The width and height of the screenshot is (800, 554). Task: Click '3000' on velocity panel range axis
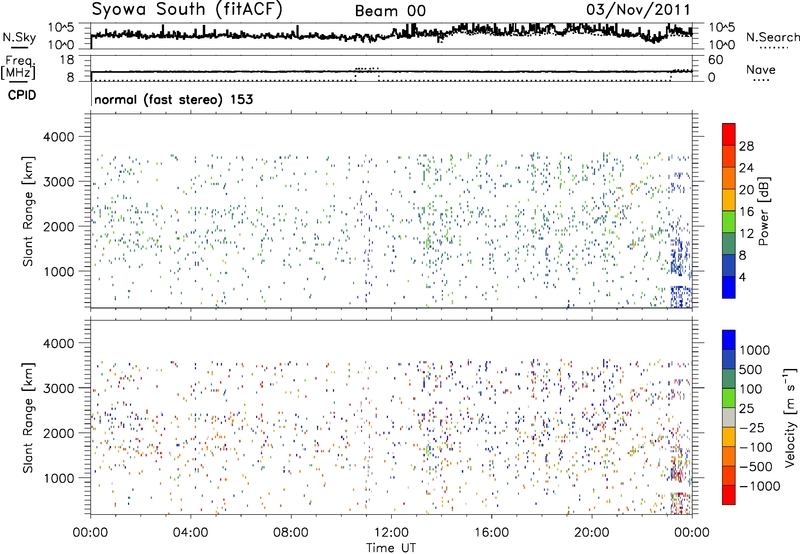click(x=58, y=388)
